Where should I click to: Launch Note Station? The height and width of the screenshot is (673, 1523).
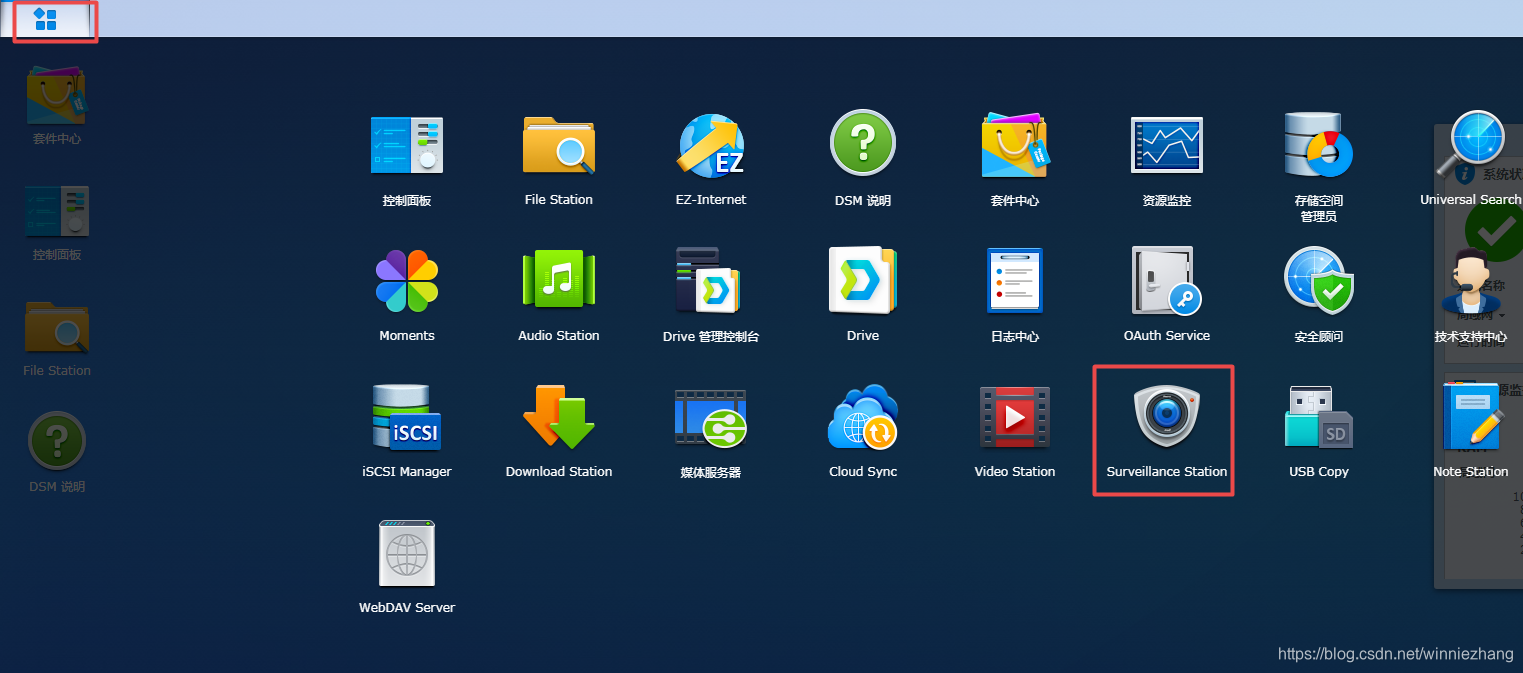coord(1471,417)
